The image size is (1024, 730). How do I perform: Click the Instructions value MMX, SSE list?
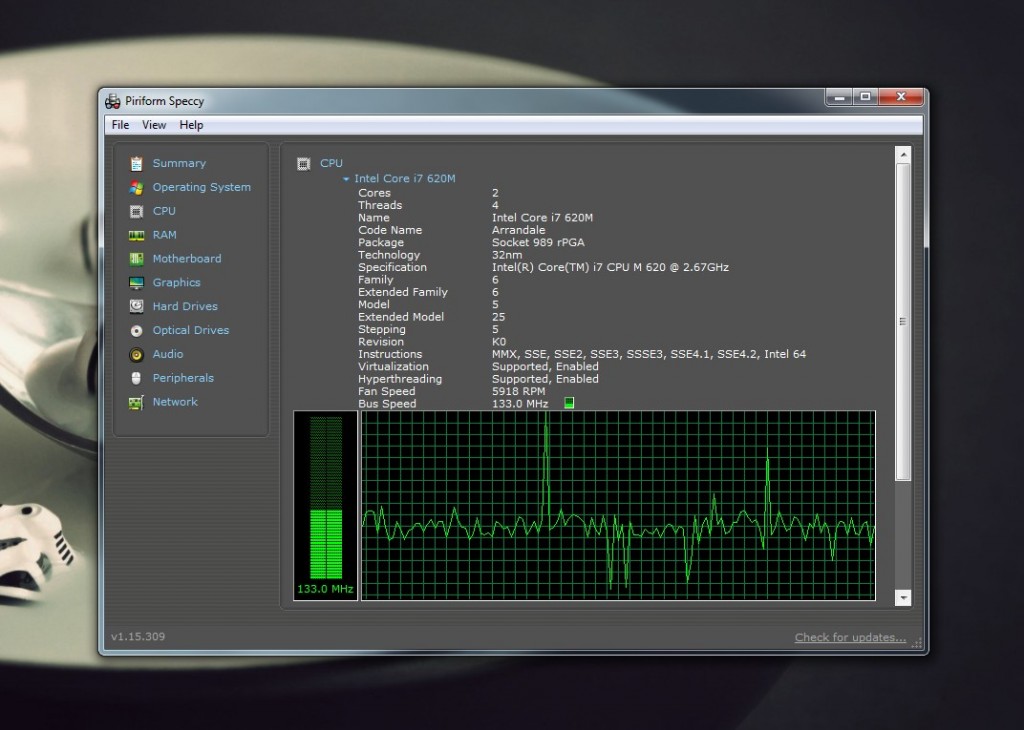click(648, 354)
